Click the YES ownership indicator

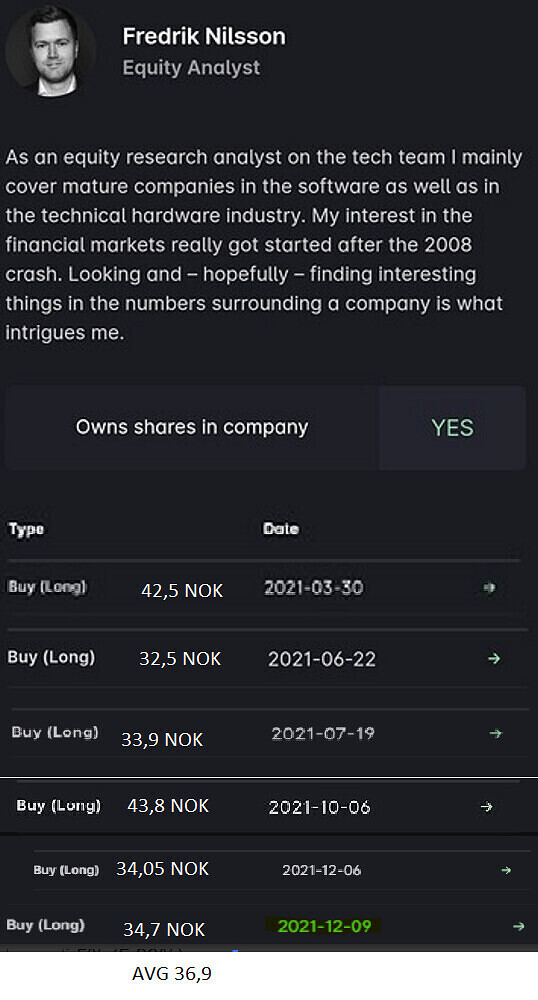[453, 427]
